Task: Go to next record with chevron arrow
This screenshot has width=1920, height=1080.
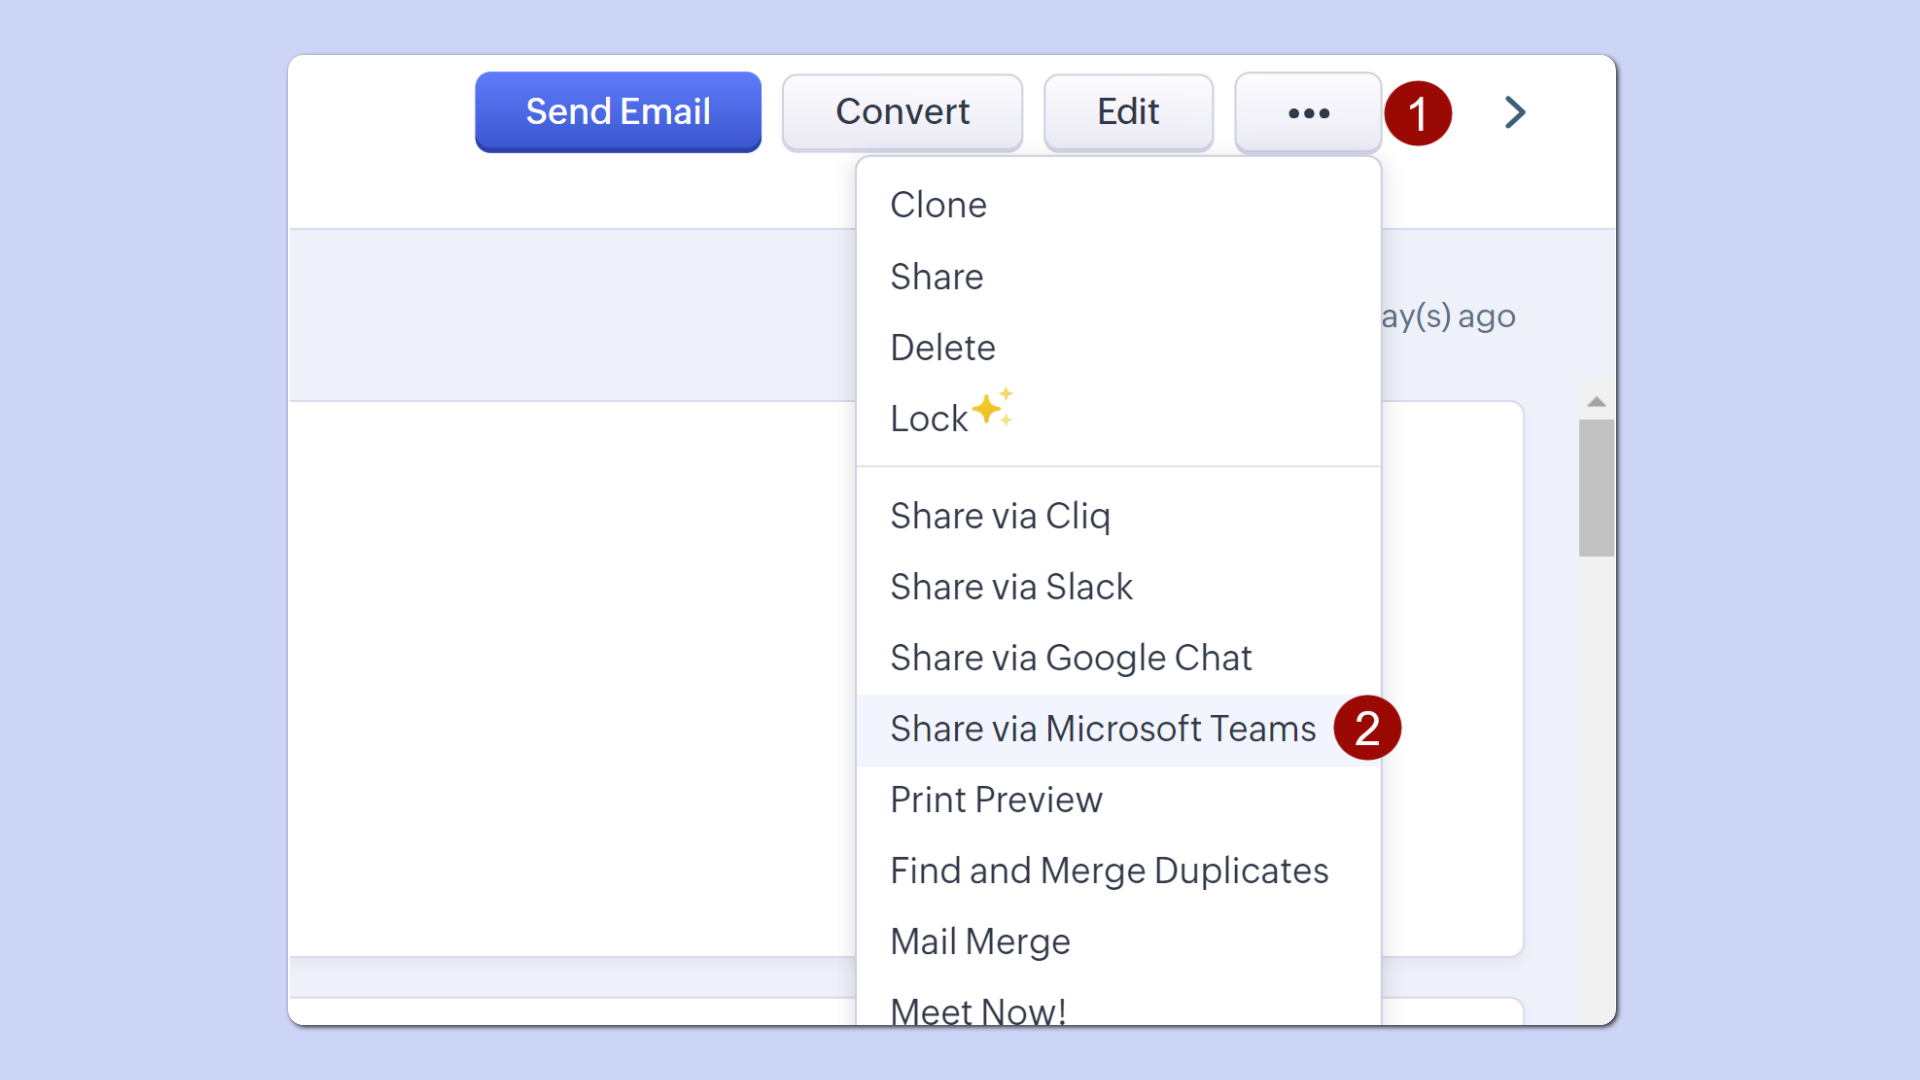Action: pos(1514,112)
